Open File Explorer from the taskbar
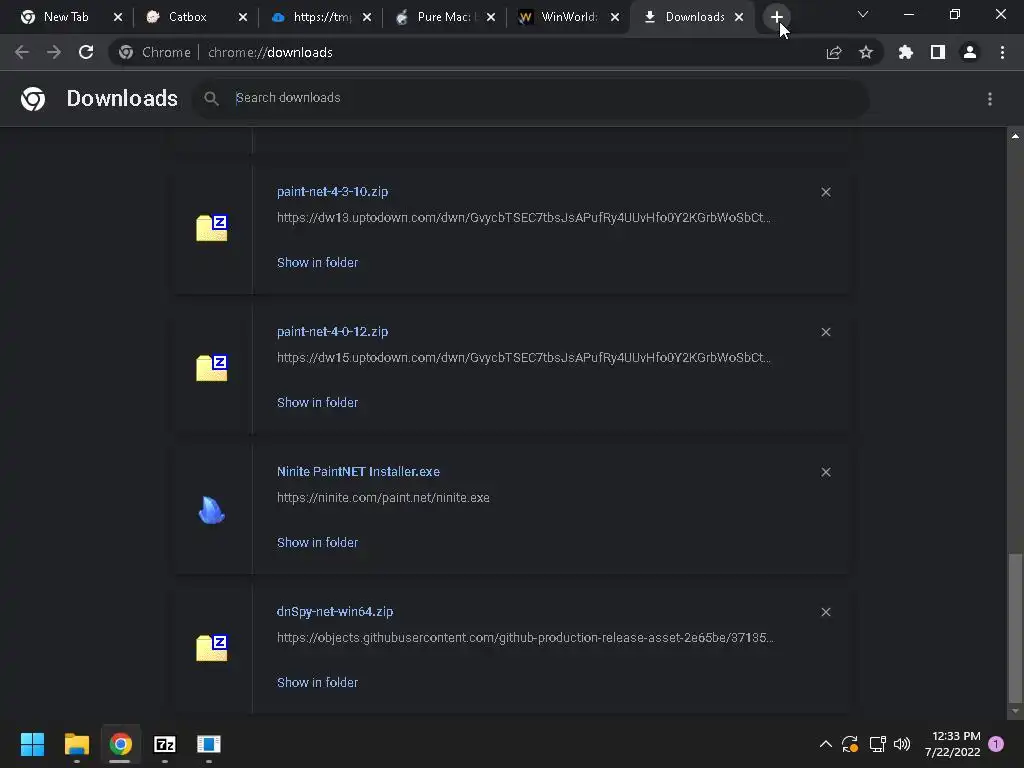The width and height of the screenshot is (1024, 768). click(76, 744)
